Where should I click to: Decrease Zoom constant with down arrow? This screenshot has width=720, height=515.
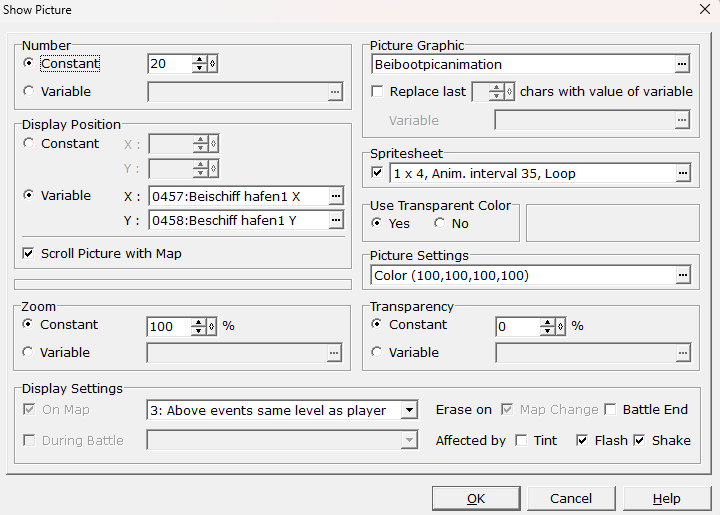click(200, 330)
